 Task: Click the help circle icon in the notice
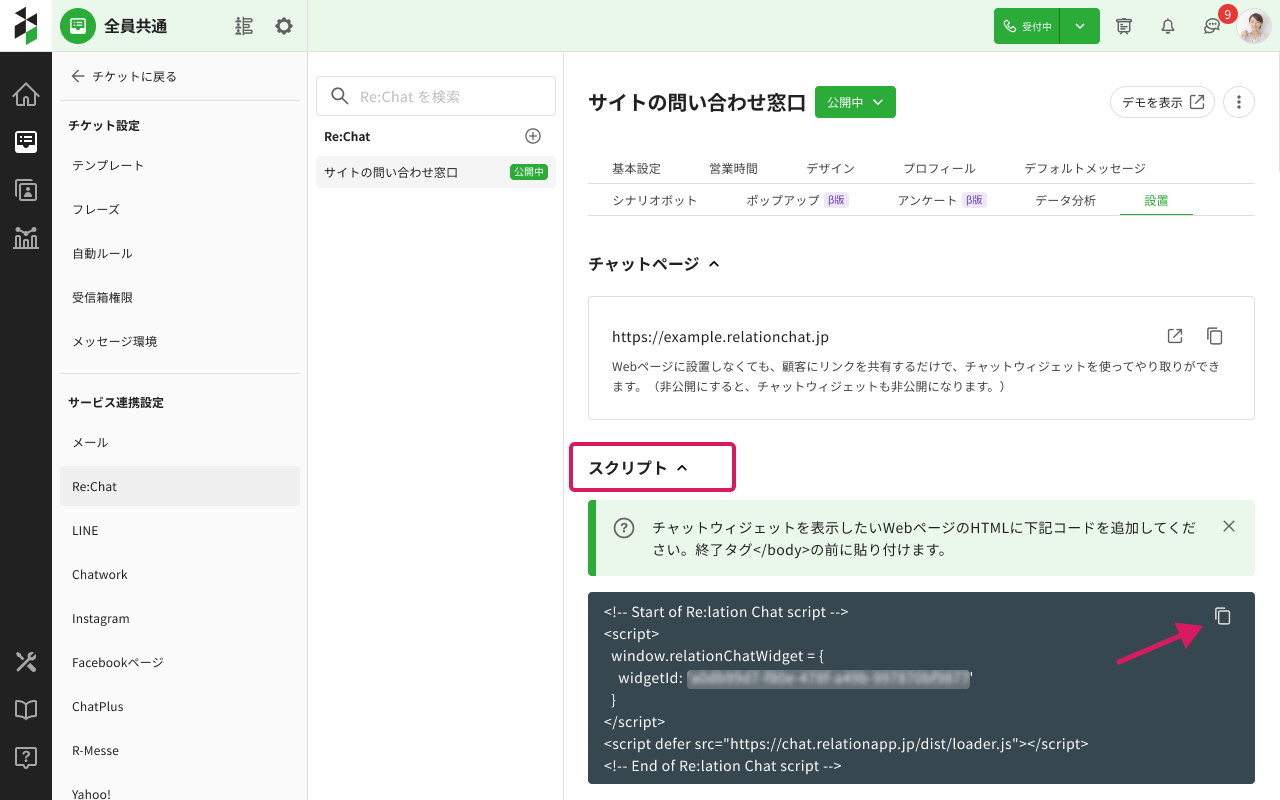pyautogui.click(x=624, y=527)
